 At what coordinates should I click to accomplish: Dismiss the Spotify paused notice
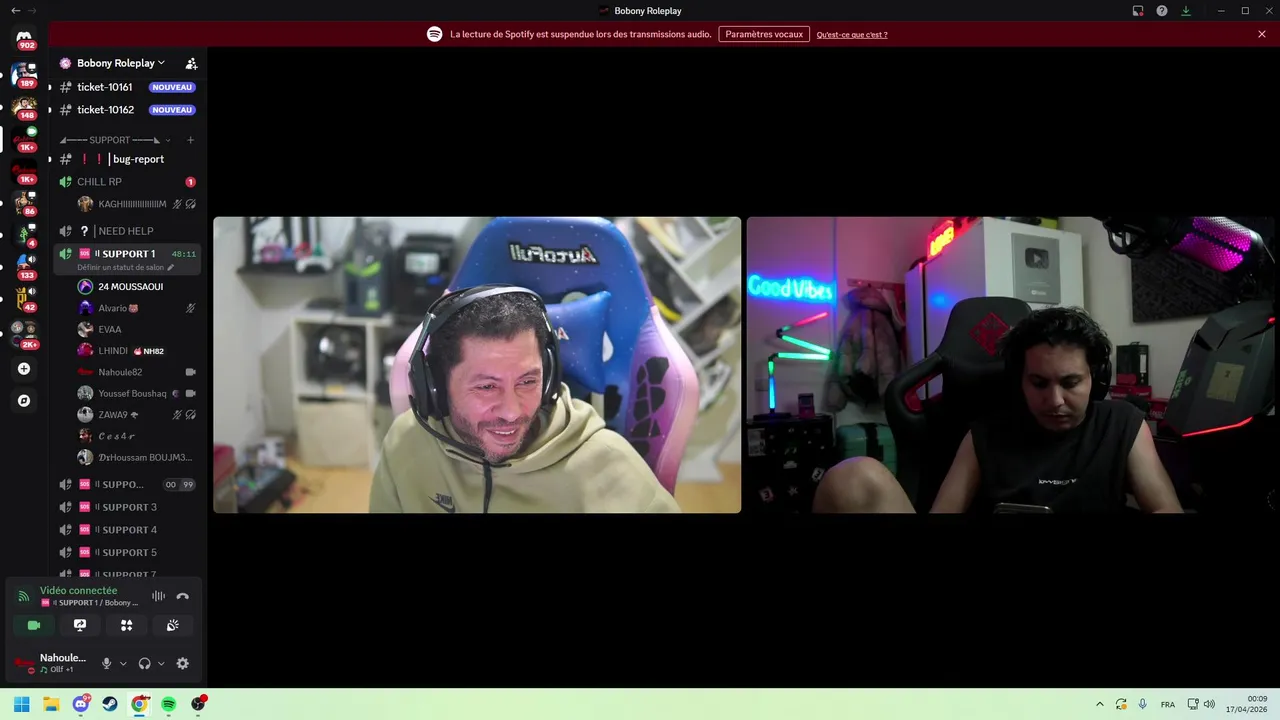click(1262, 34)
